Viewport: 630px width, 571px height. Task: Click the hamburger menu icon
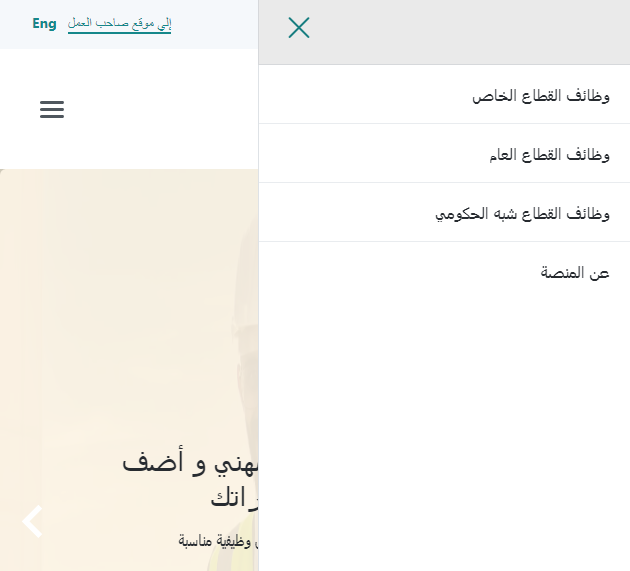click(52, 110)
